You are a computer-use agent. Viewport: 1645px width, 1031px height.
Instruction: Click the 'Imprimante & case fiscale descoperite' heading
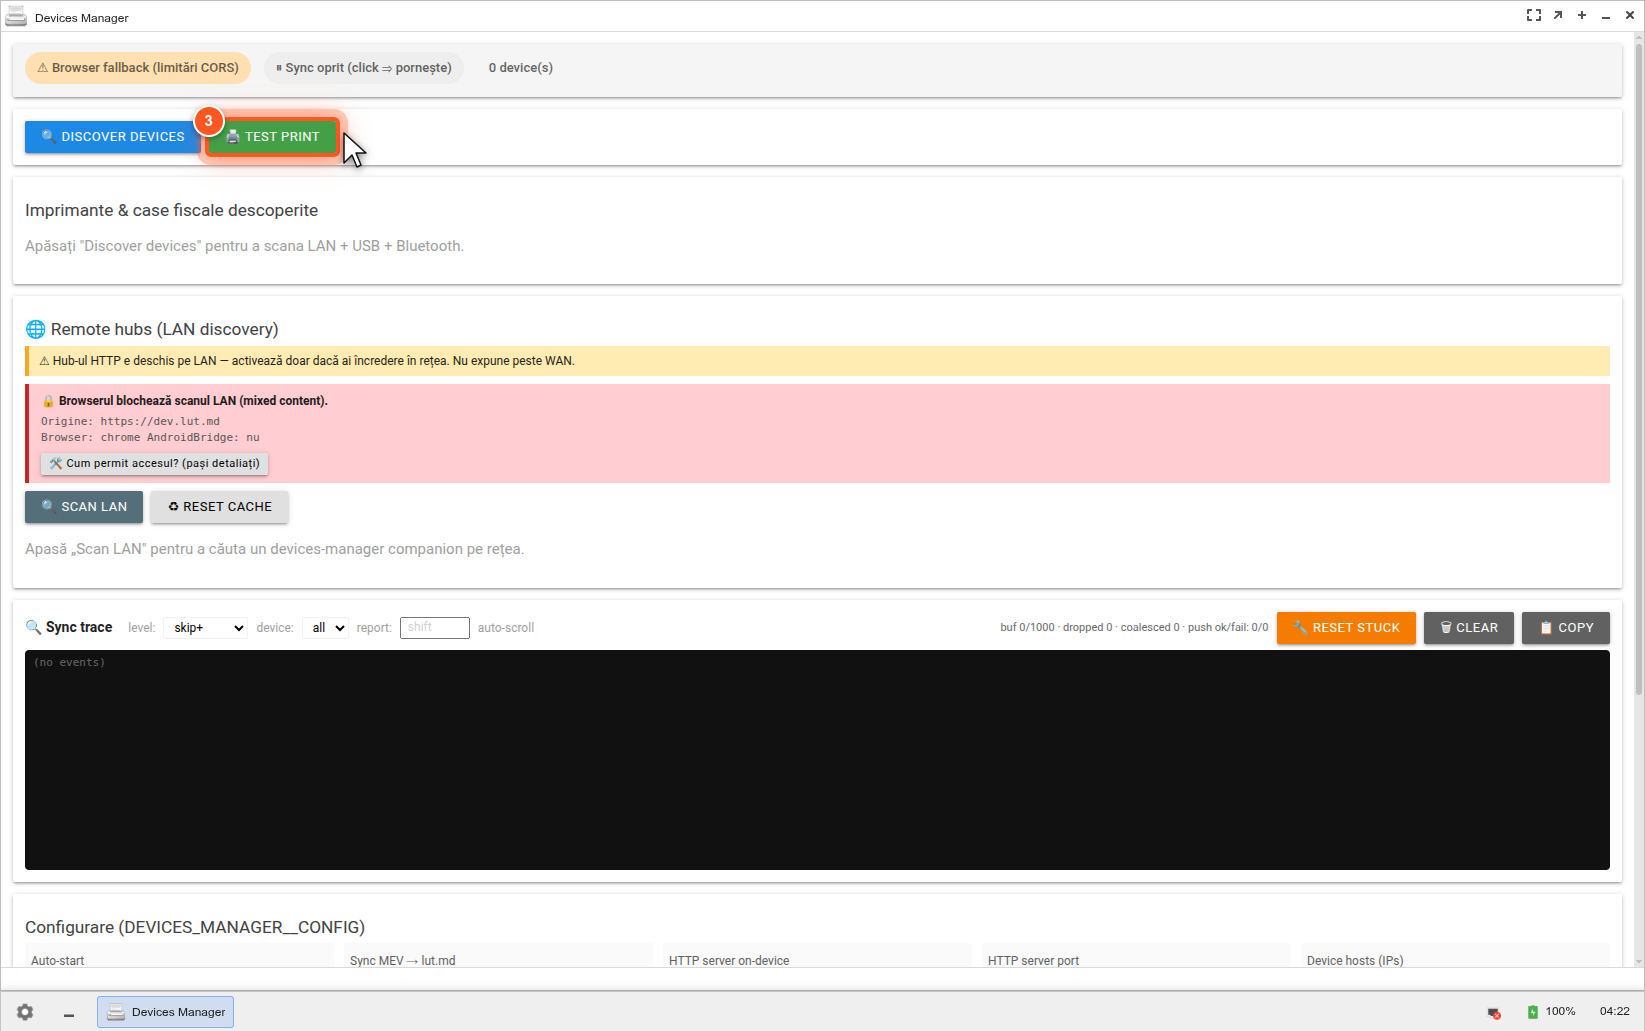pyautogui.click(x=171, y=211)
